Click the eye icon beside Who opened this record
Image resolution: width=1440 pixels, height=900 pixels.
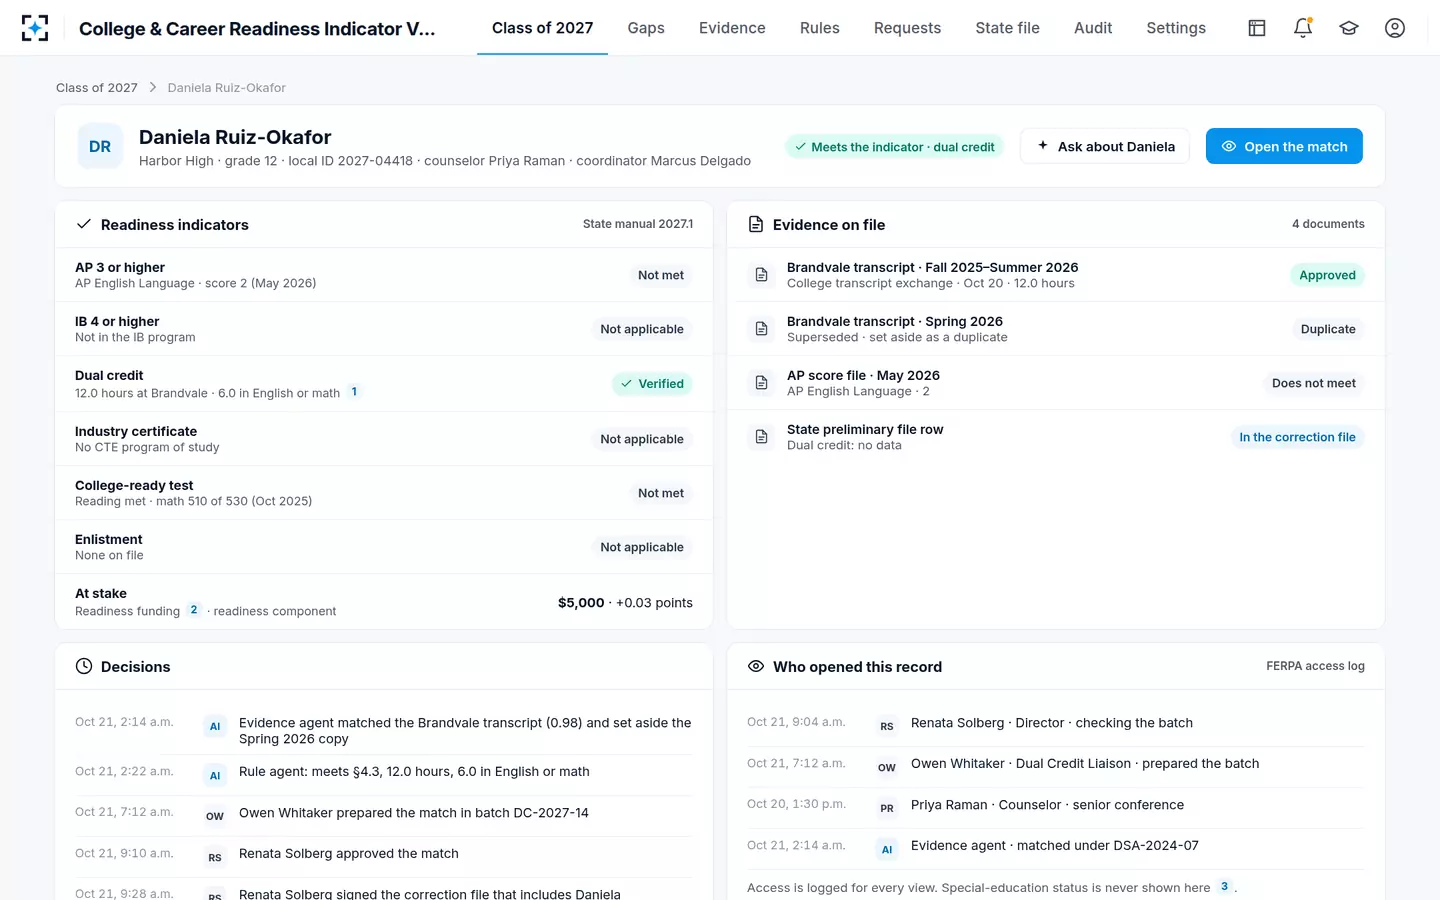click(756, 666)
